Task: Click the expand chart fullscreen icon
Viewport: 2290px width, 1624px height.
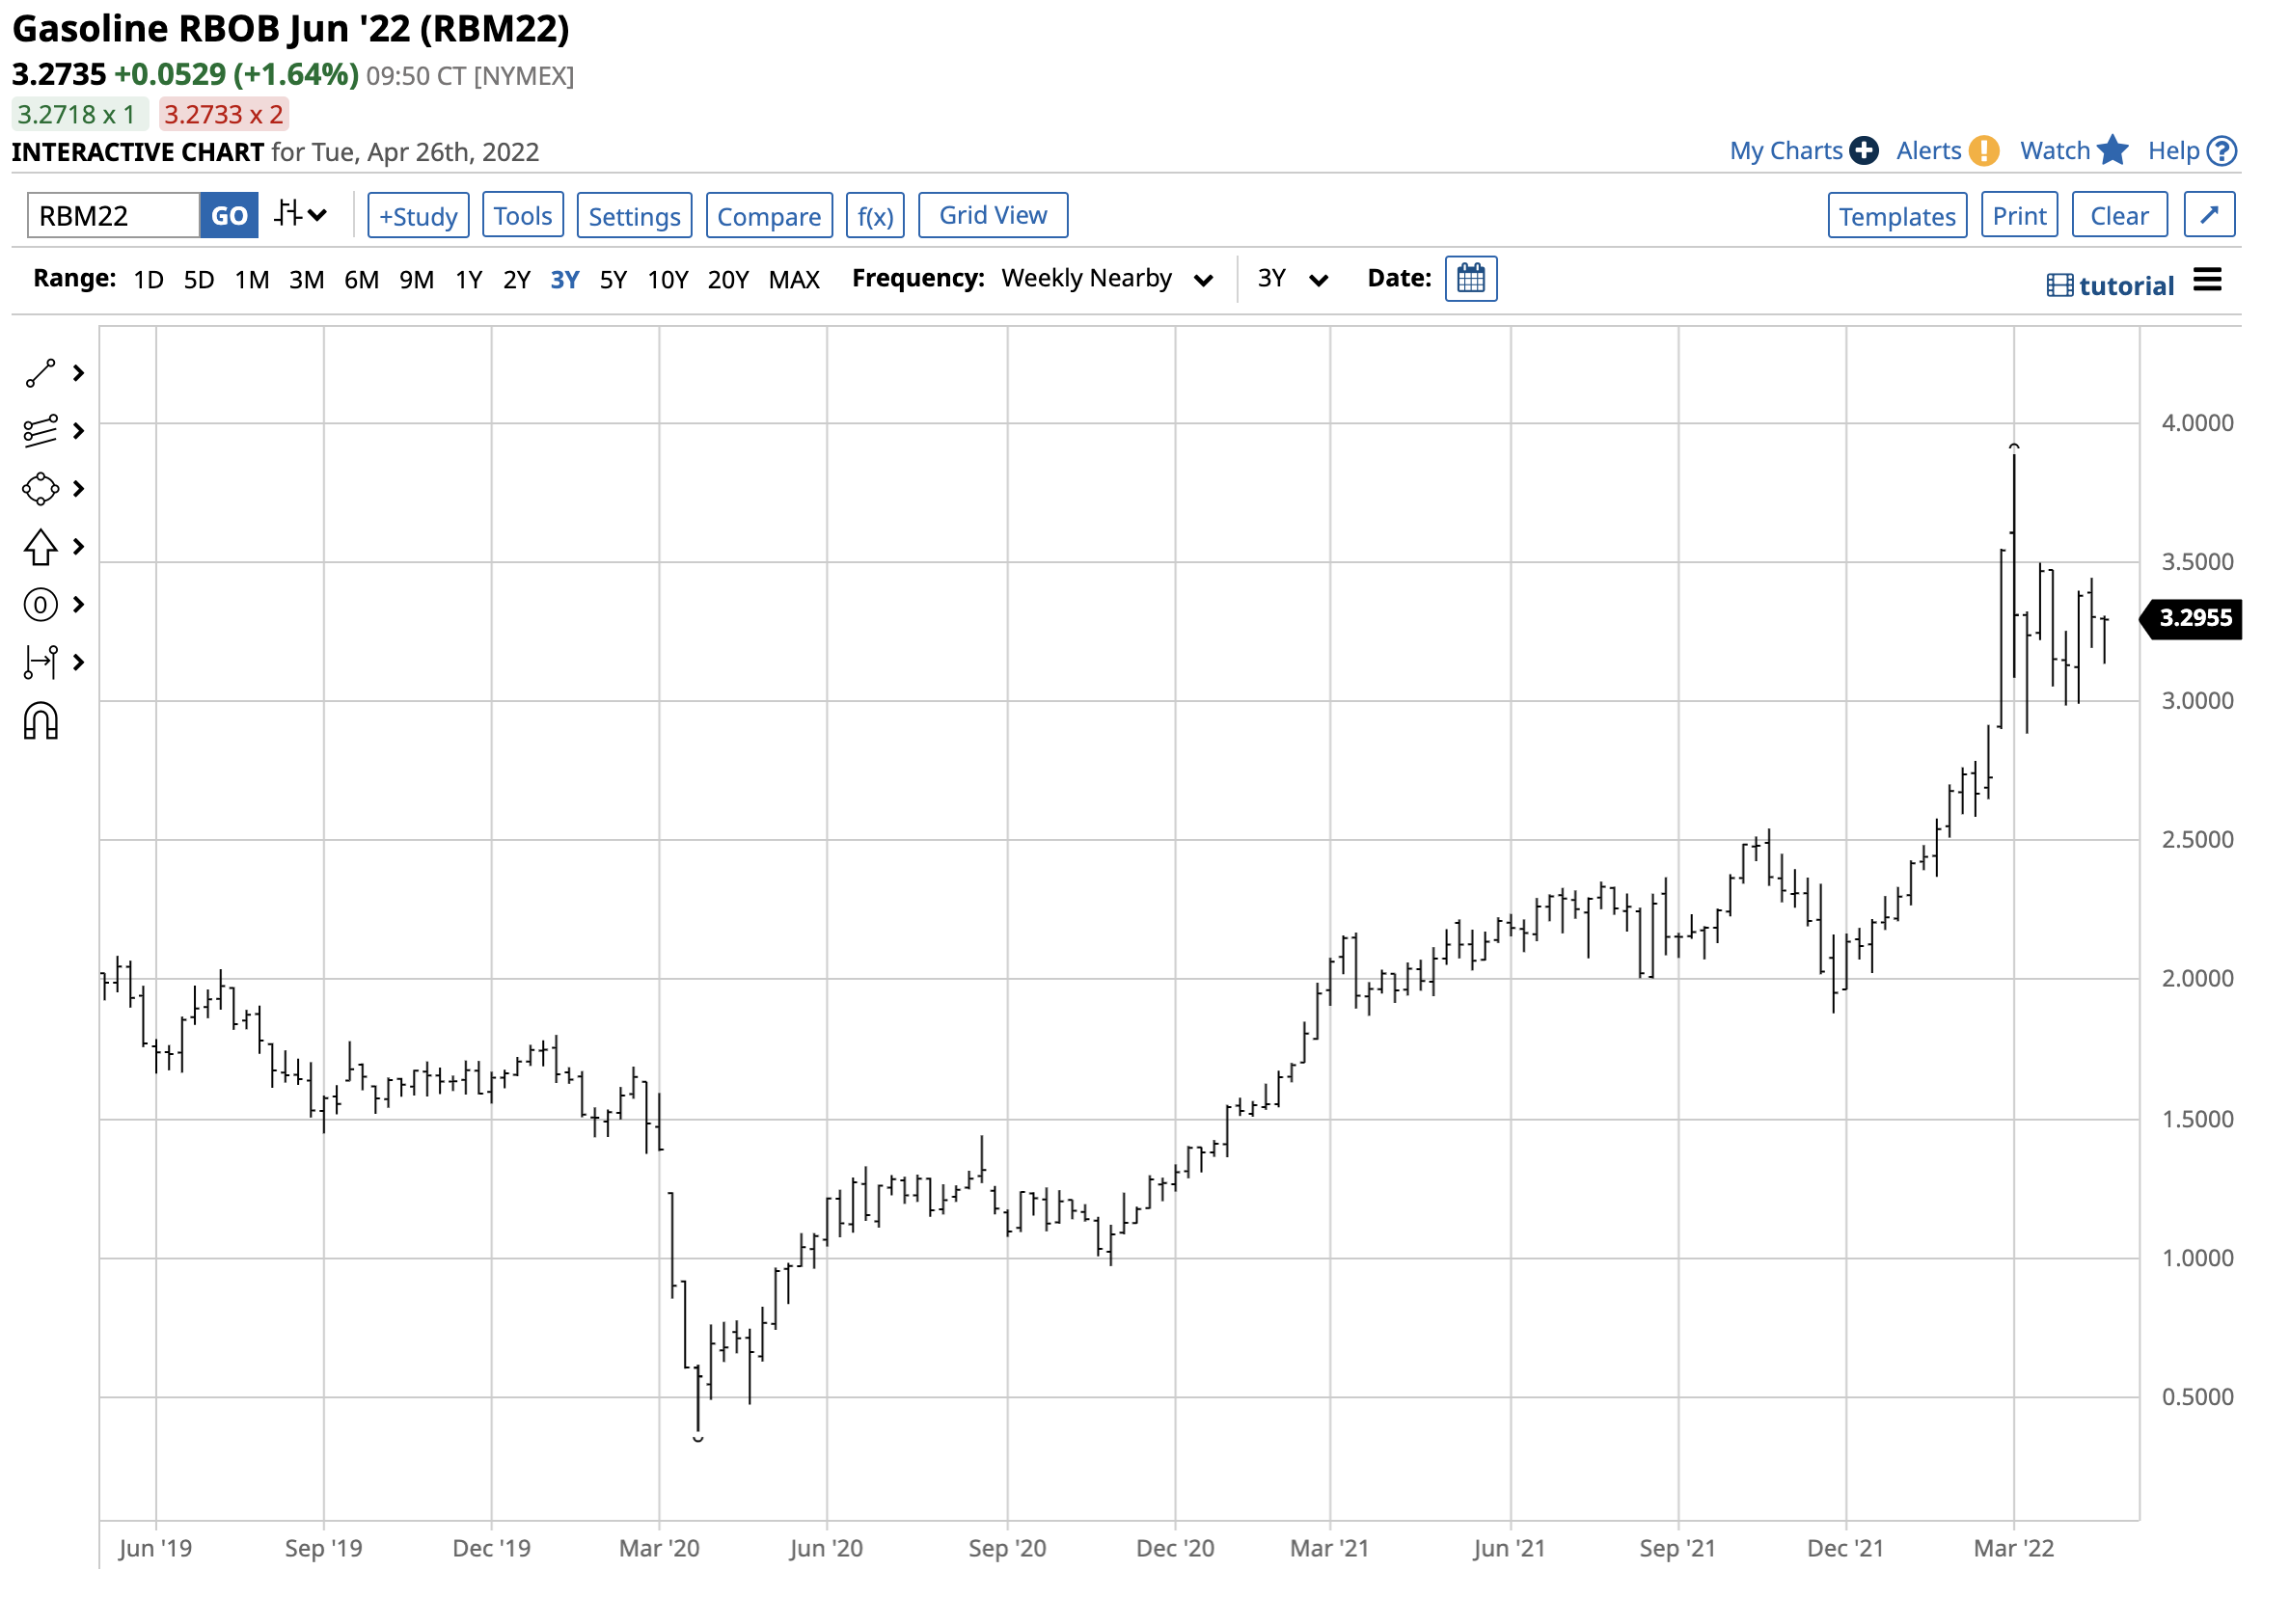Action: pos(2209,215)
